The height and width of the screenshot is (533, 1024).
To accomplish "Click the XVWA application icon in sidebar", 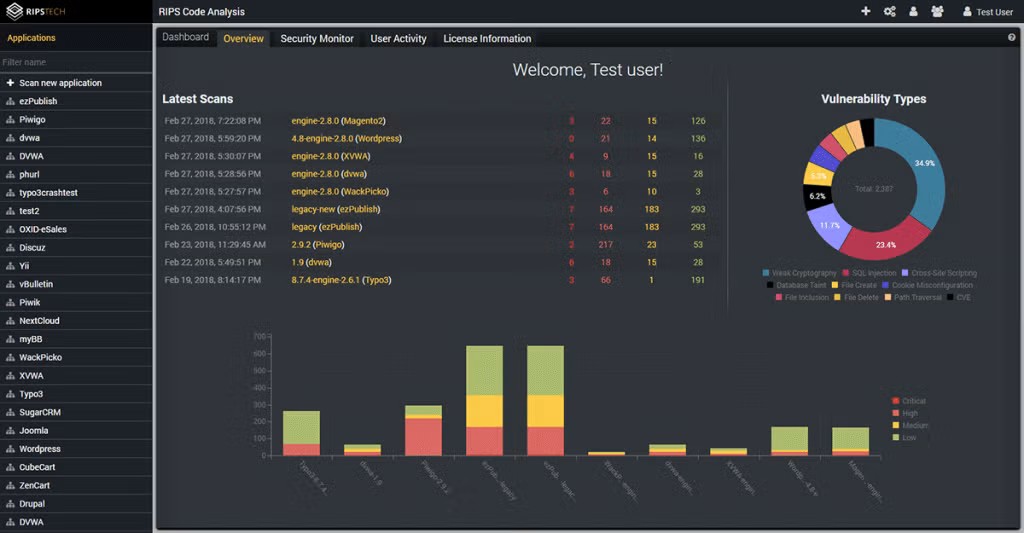I will tap(10, 376).
